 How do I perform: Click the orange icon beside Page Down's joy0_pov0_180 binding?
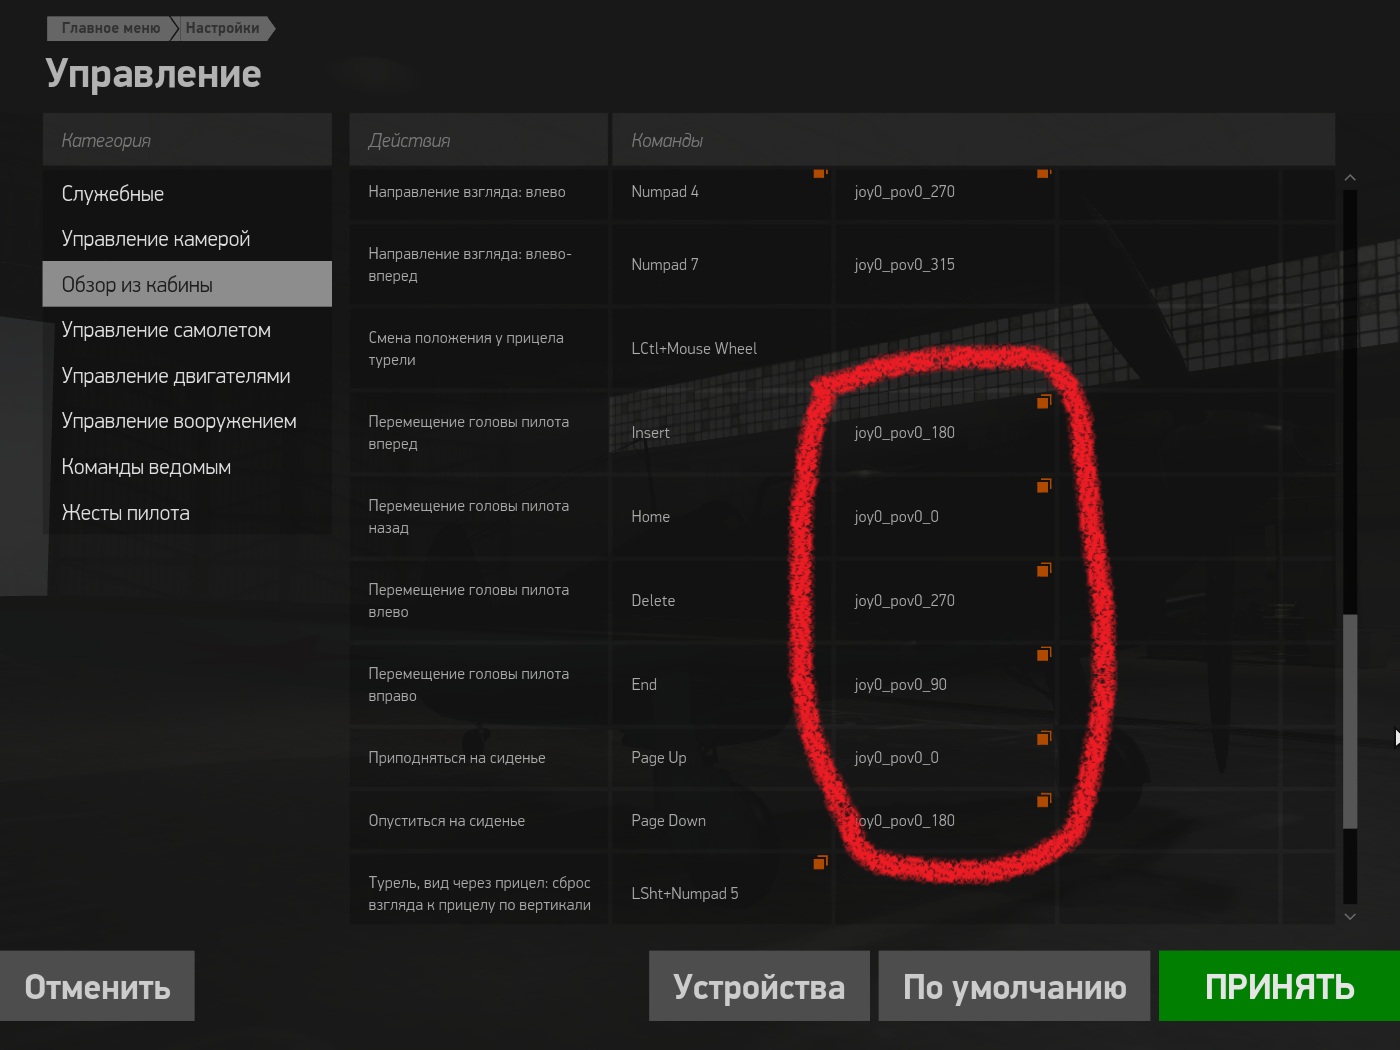point(1044,800)
